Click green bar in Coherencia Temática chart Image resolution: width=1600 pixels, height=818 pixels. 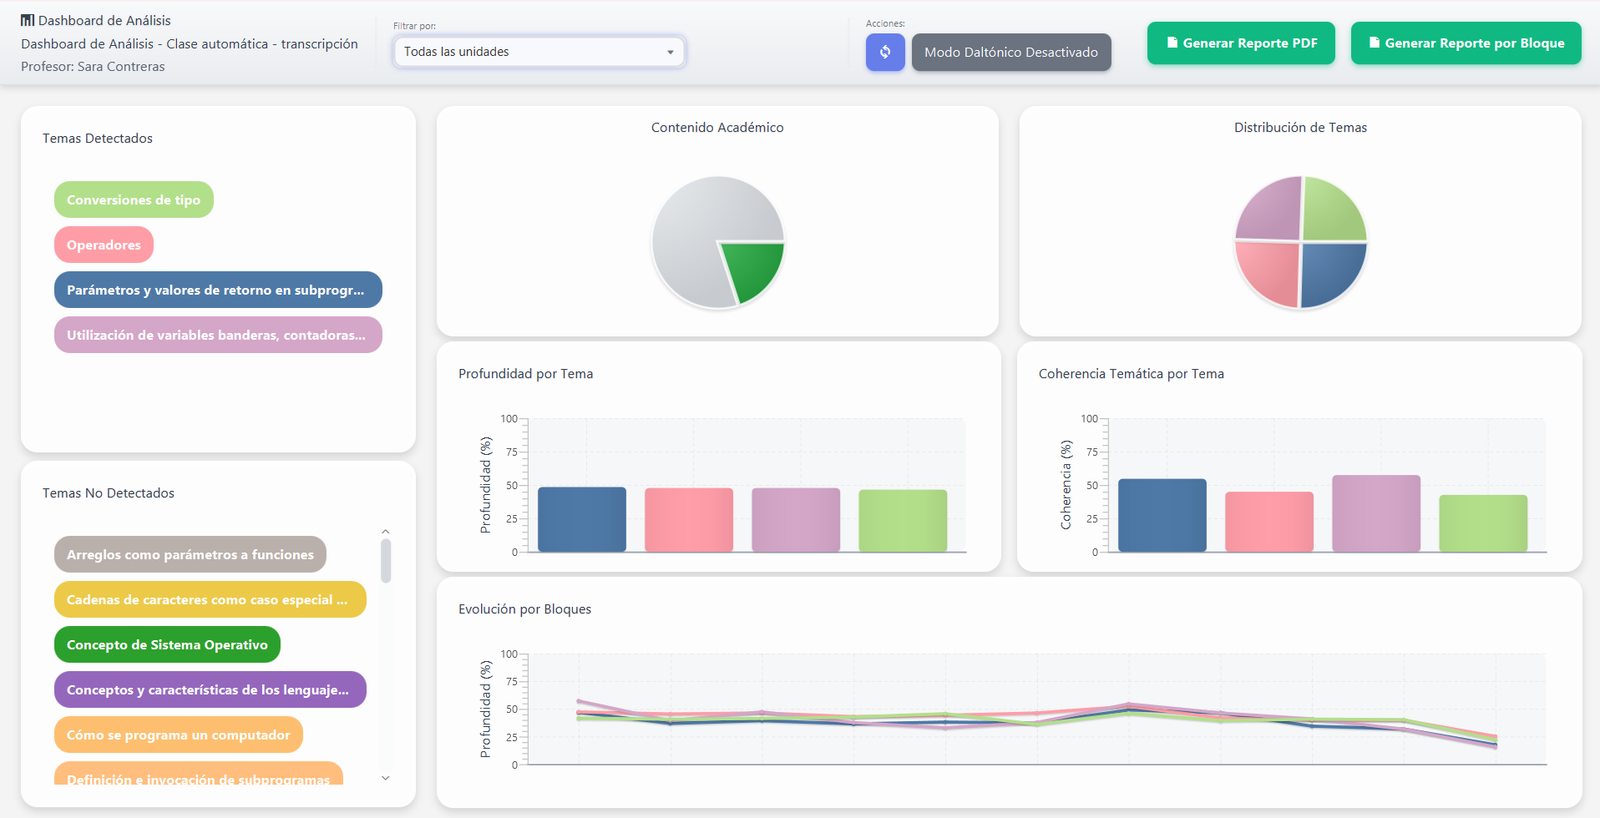1483,523
